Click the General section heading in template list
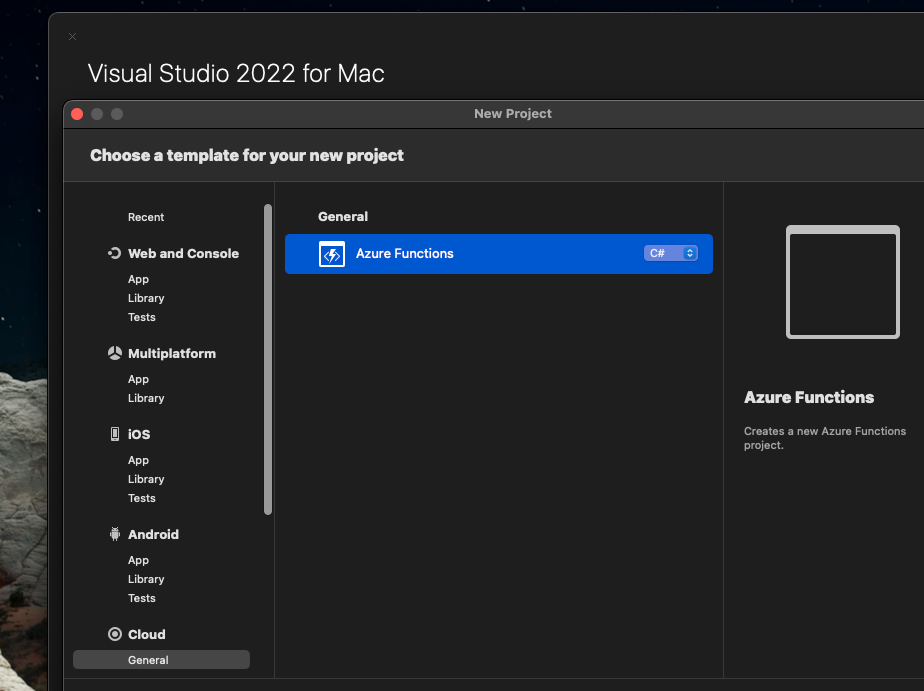The width and height of the screenshot is (924, 691). (x=343, y=216)
